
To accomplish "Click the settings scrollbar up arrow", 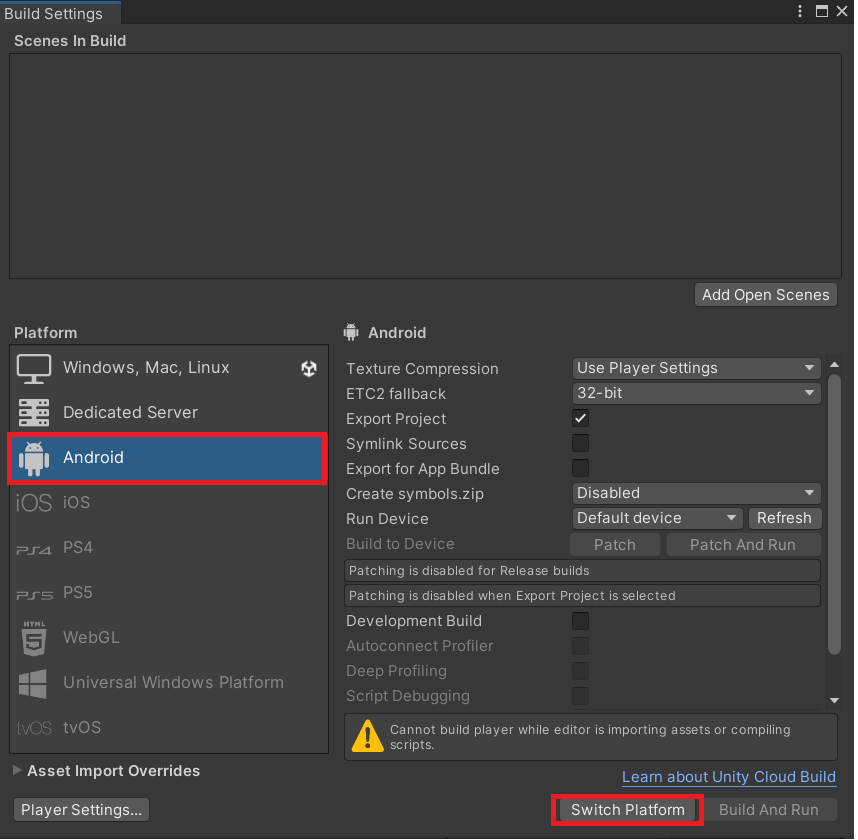I will coord(834,365).
